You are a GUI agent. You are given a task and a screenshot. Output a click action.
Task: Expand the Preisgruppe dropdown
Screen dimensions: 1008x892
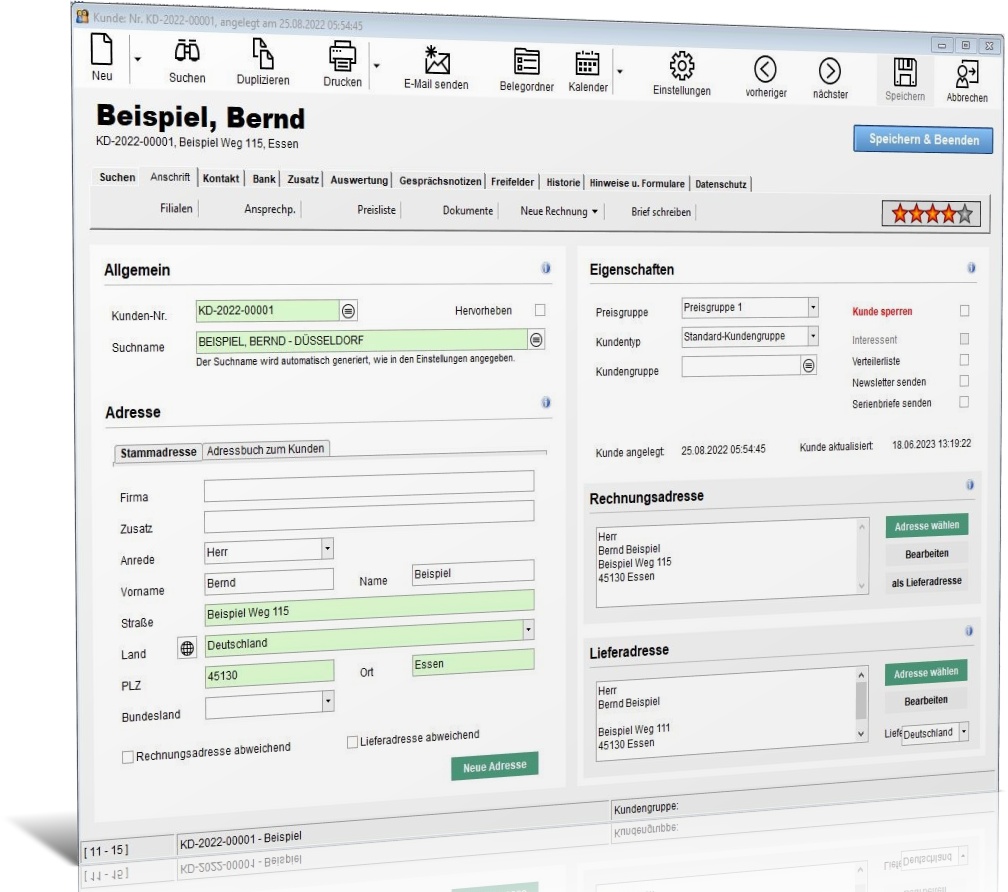coord(813,307)
